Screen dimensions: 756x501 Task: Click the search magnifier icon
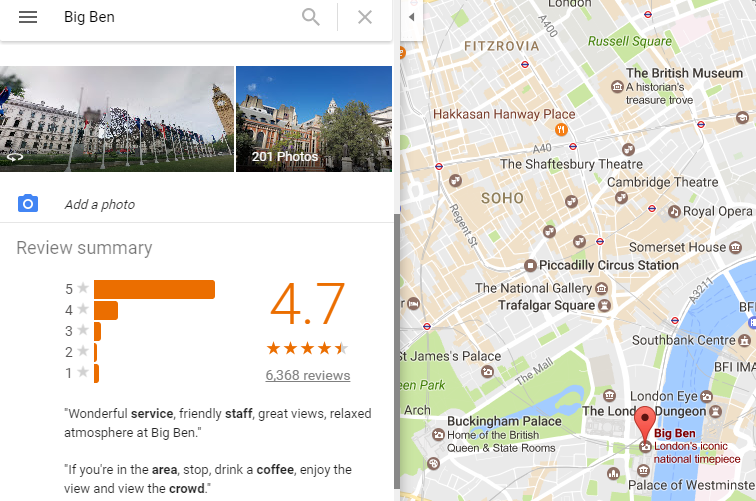[x=310, y=17]
